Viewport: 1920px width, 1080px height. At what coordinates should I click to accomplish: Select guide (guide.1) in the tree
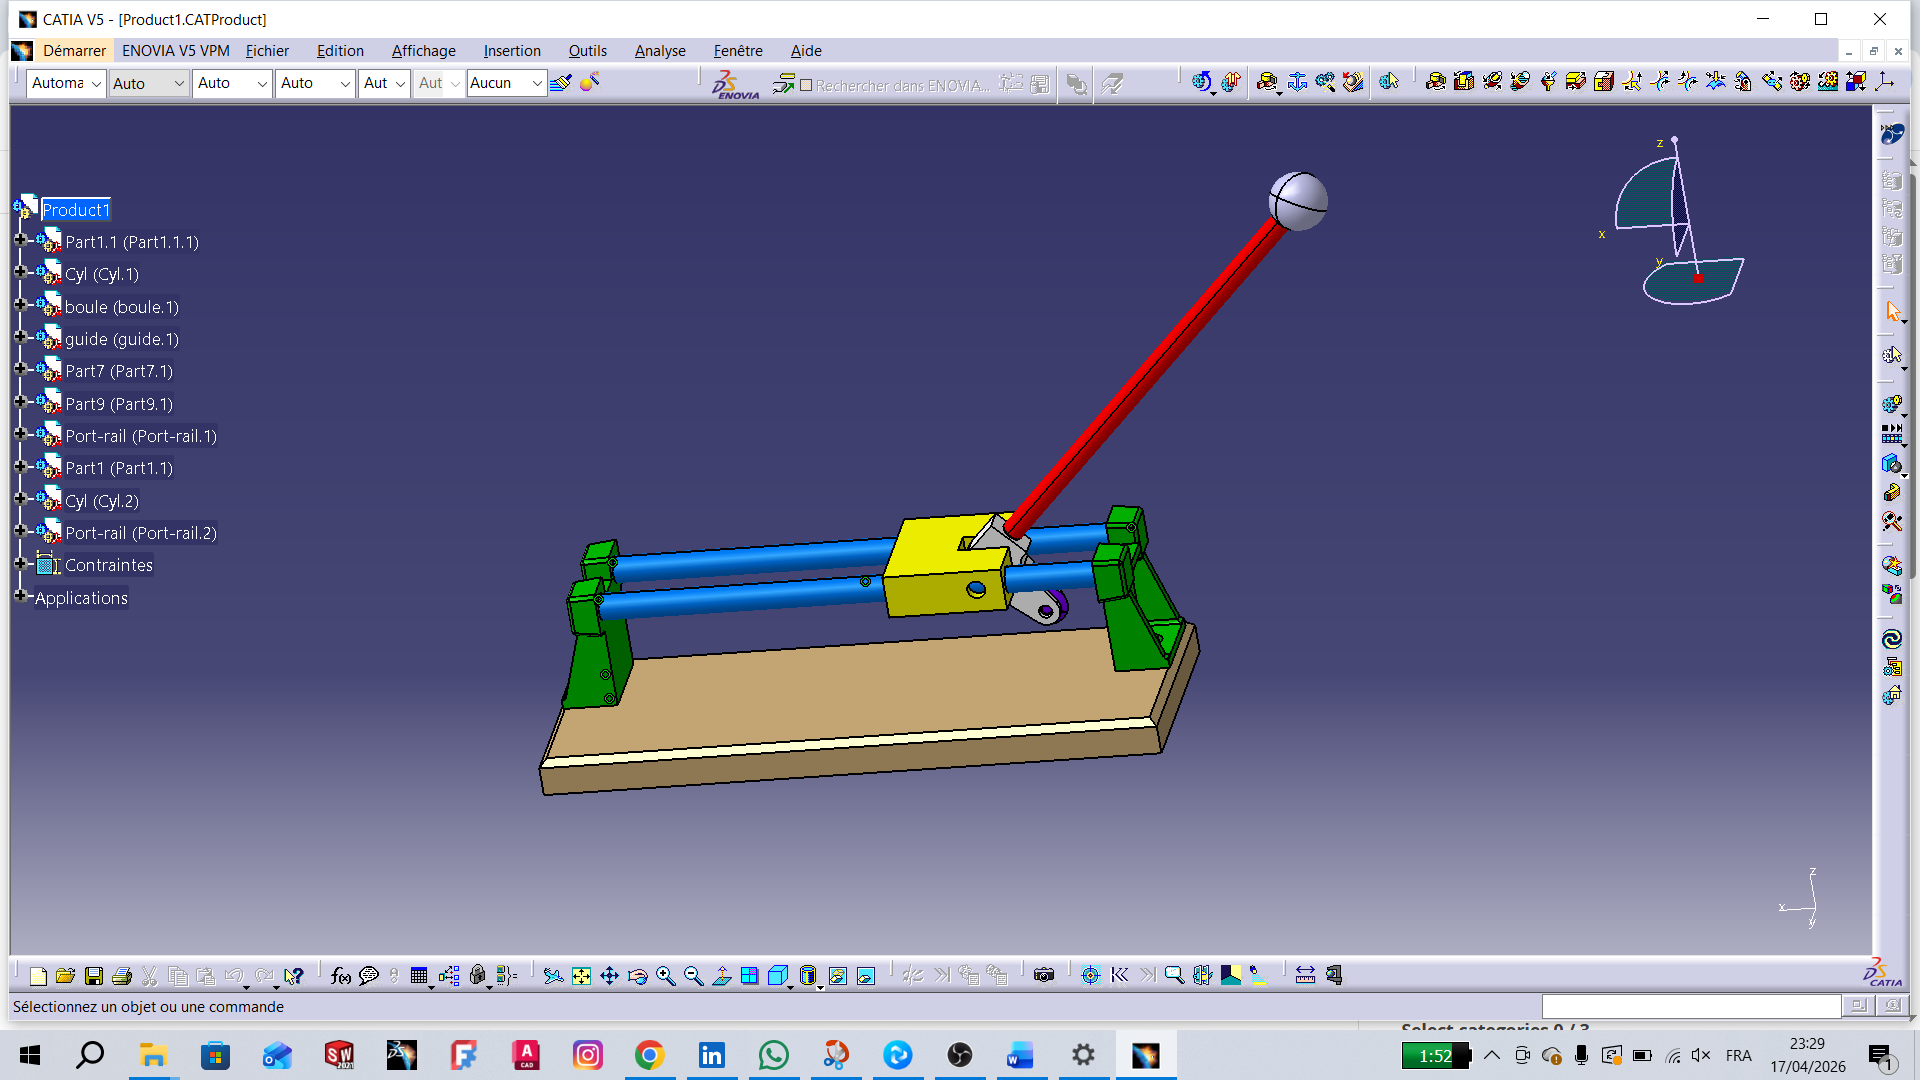click(x=122, y=339)
